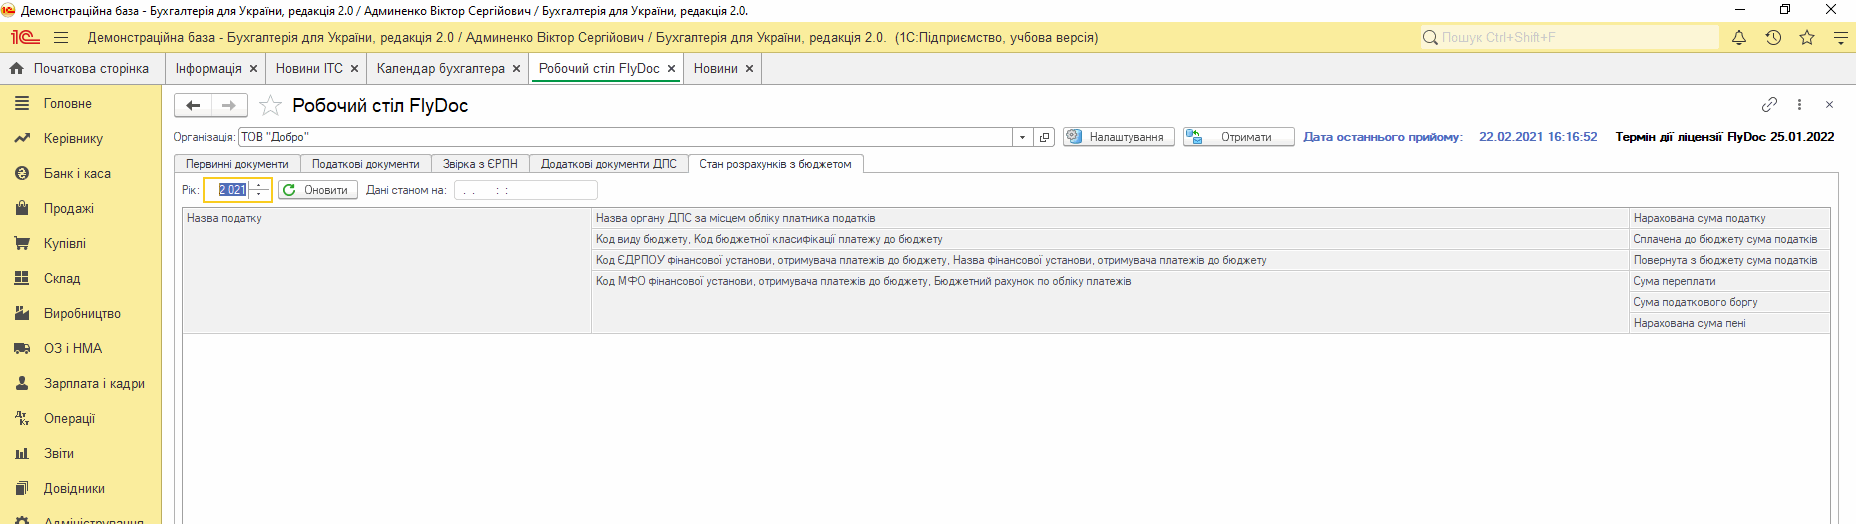This screenshot has width=1856, height=524.
Task: Click Нарахована сума пені column header
Action: pos(1729,323)
